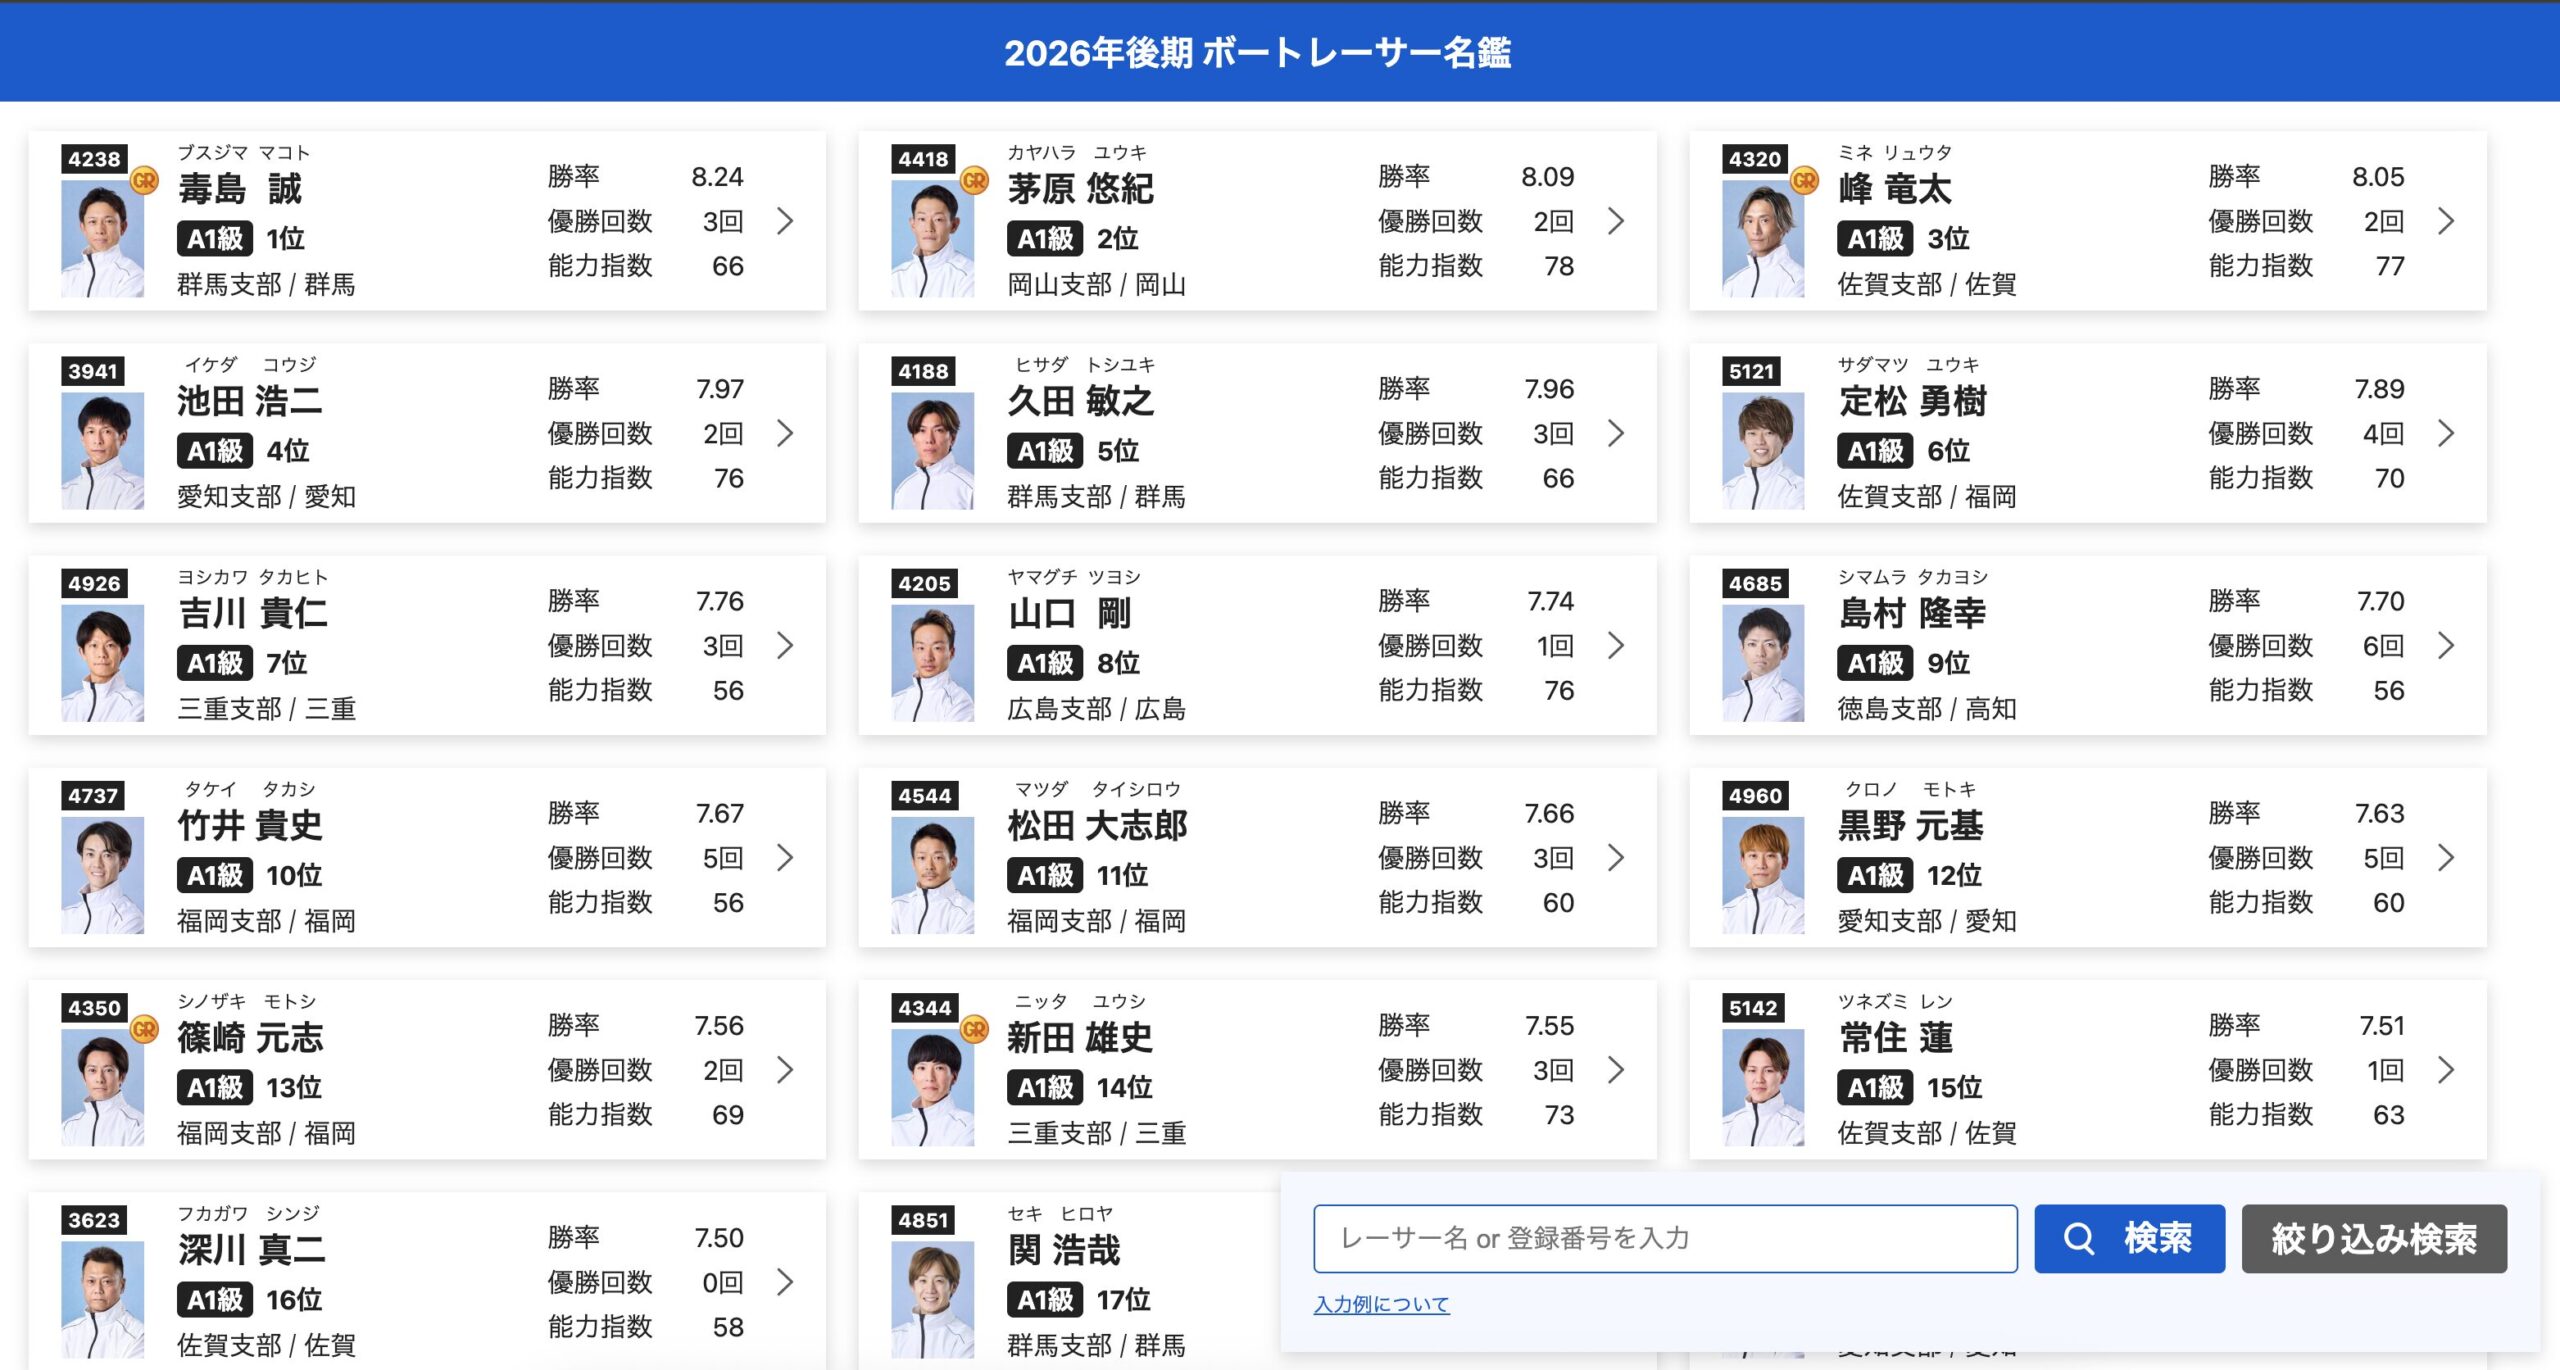Click 久田 敏之's profile photo
Viewport: 2560px width, 1370px height.
(932, 450)
